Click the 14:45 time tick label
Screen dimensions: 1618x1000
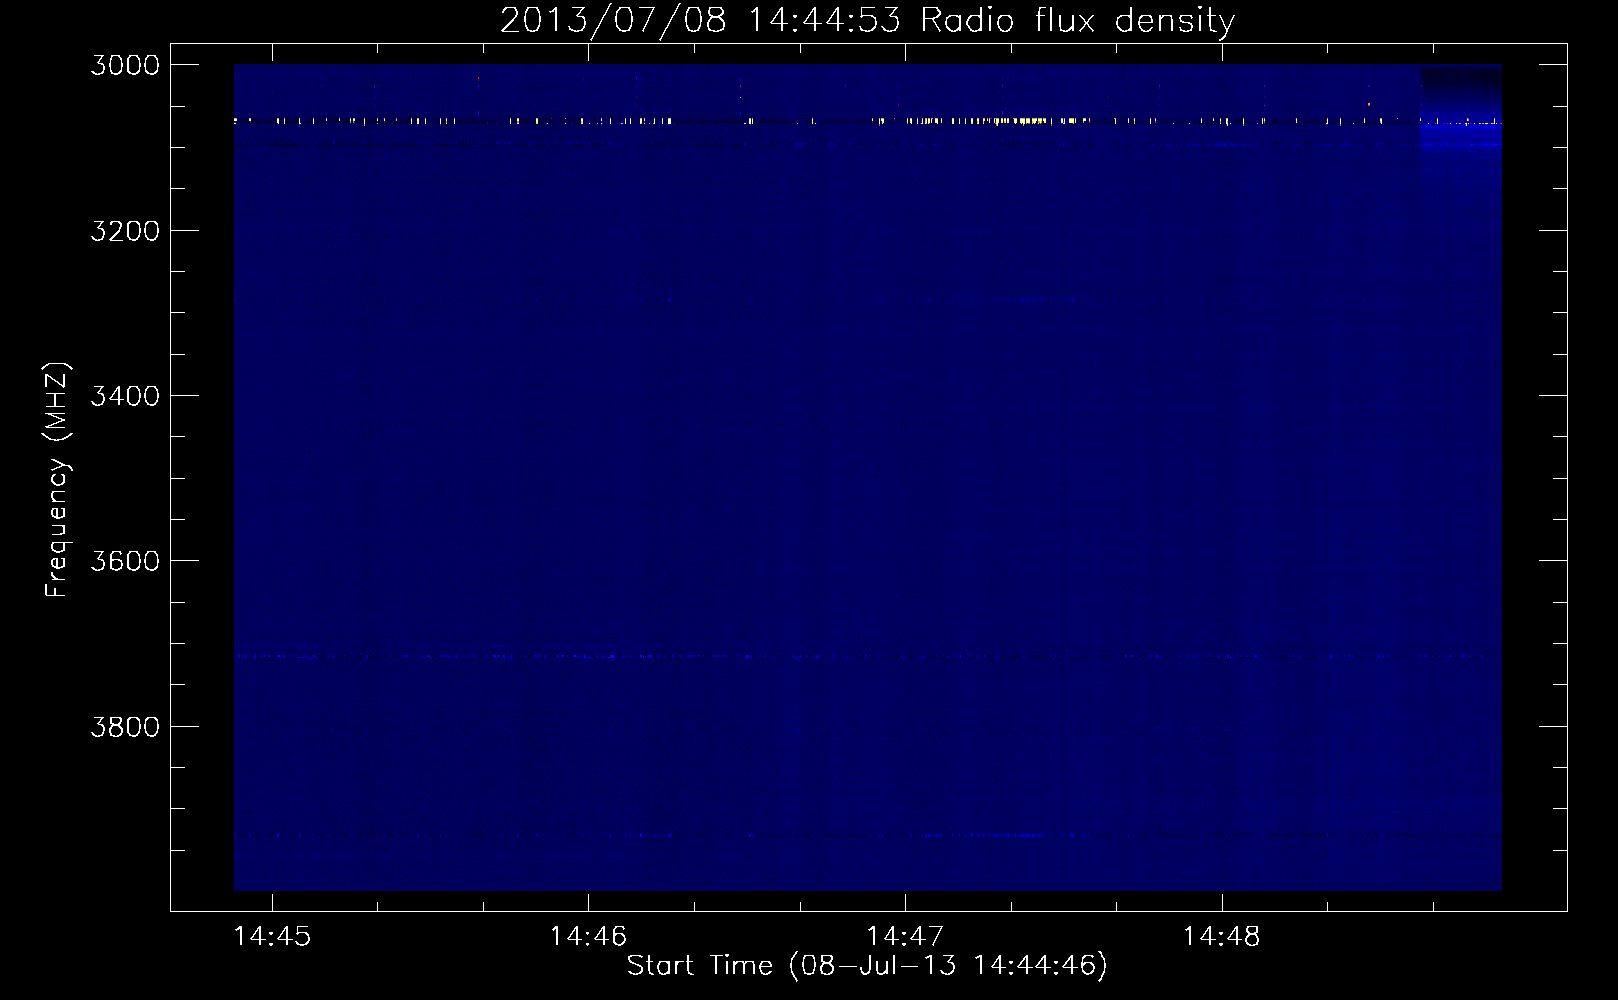pos(272,937)
